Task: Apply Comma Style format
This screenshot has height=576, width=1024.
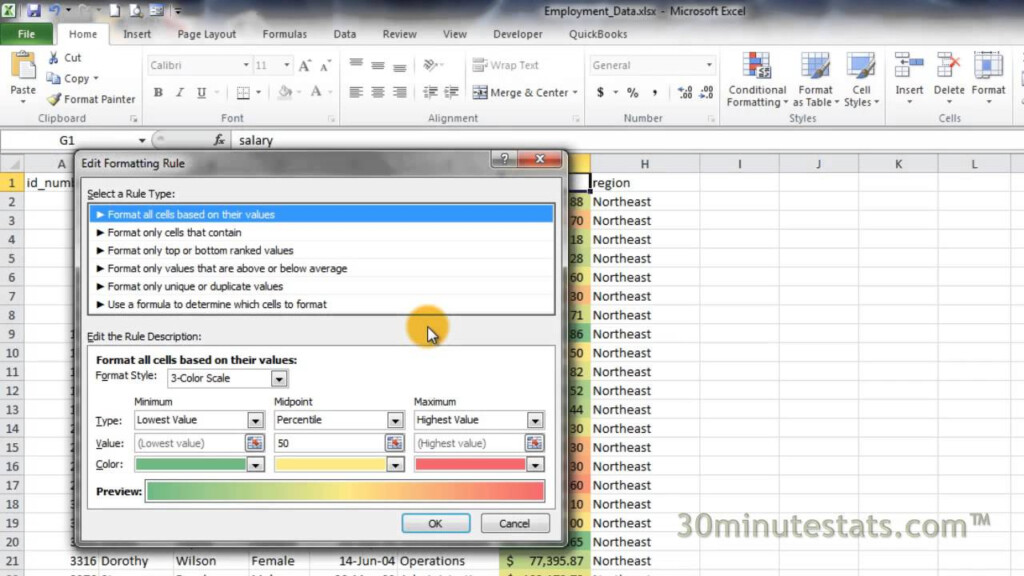Action: tap(654, 93)
